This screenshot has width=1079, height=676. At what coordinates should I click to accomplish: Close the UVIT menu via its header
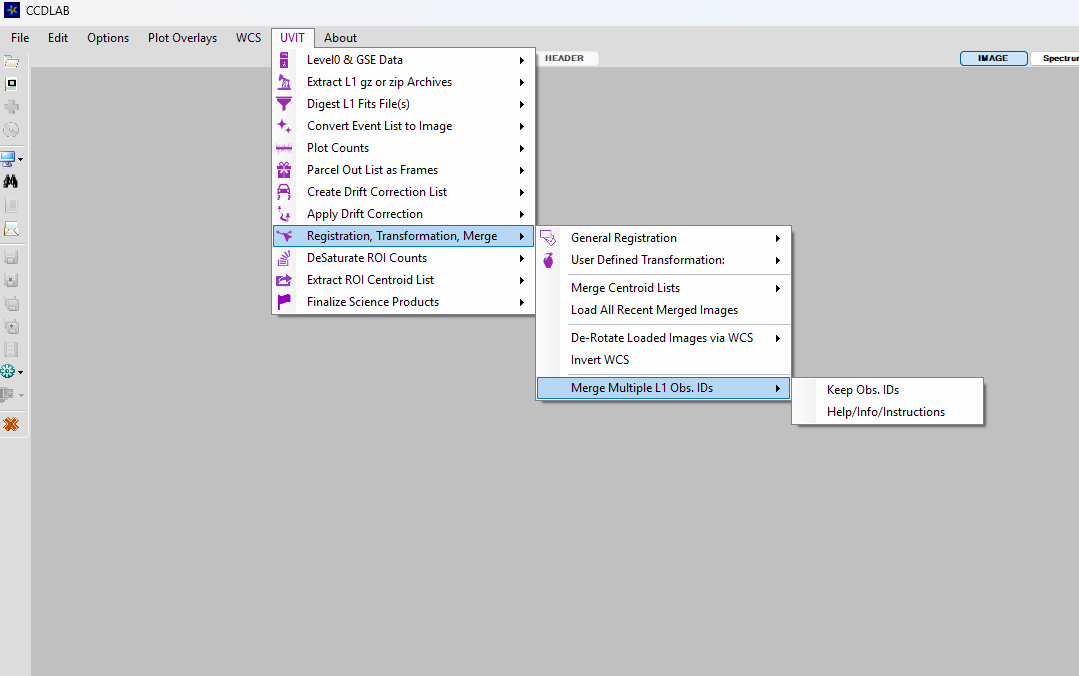pyautogui.click(x=292, y=38)
